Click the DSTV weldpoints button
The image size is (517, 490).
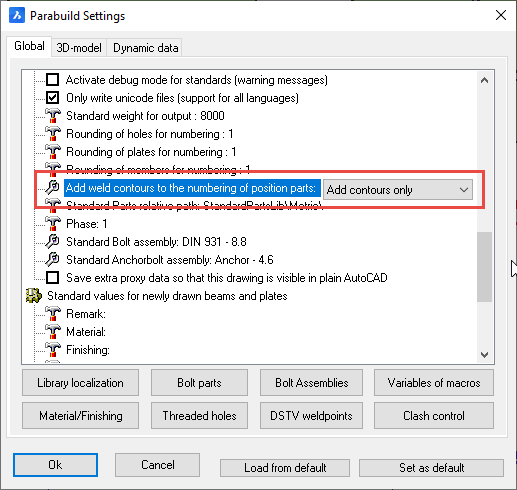point(311,416)
